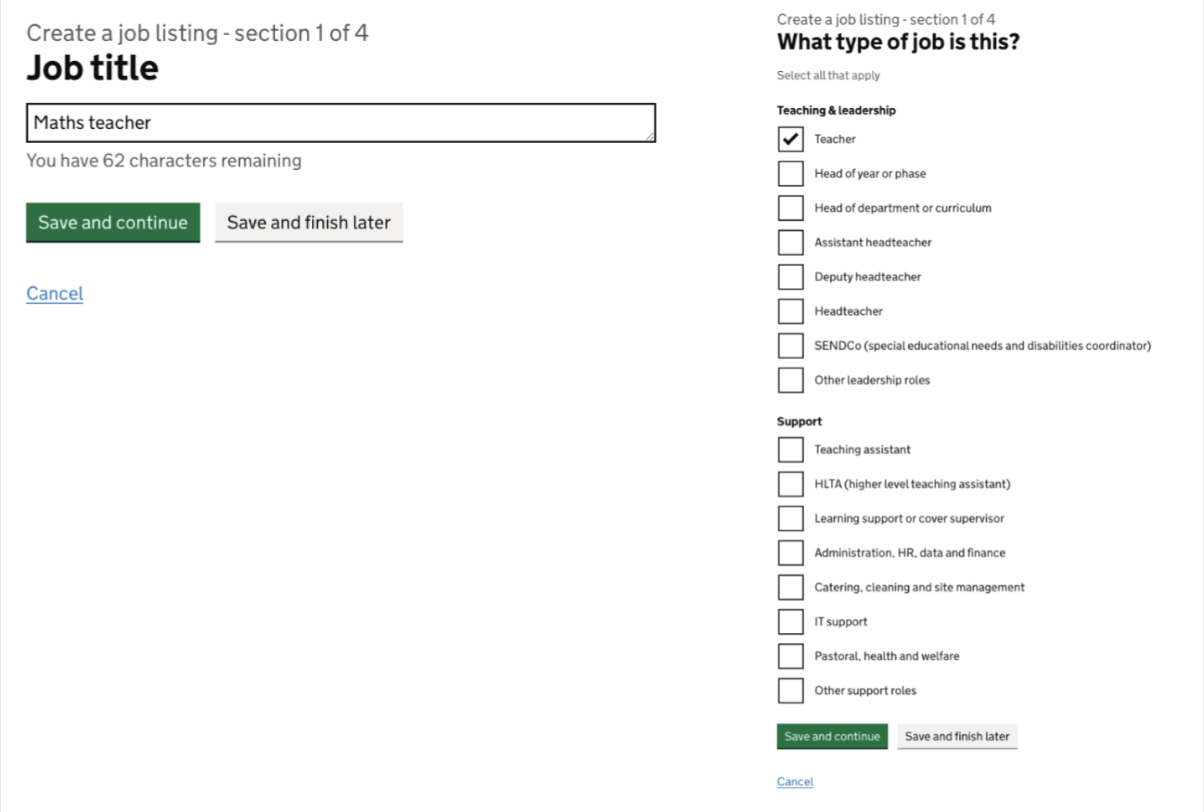Uncheck the Teacher checkbox

click(x=790, y=139)
